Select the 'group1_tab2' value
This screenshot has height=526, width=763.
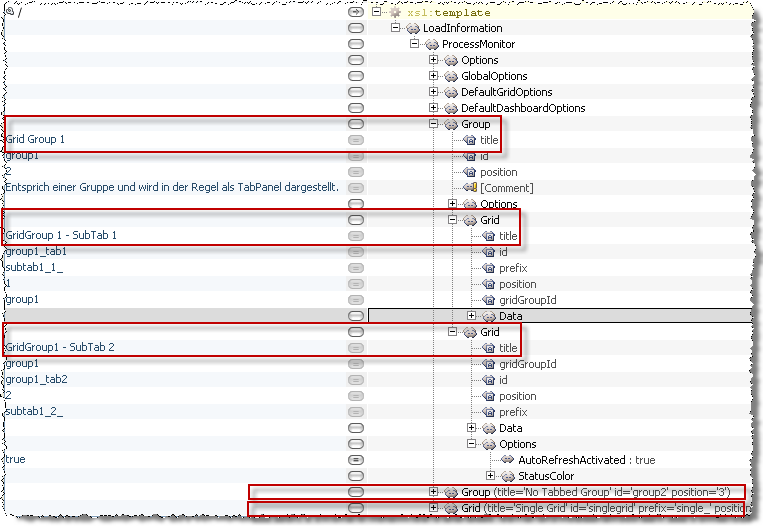[x=36, y=380]
